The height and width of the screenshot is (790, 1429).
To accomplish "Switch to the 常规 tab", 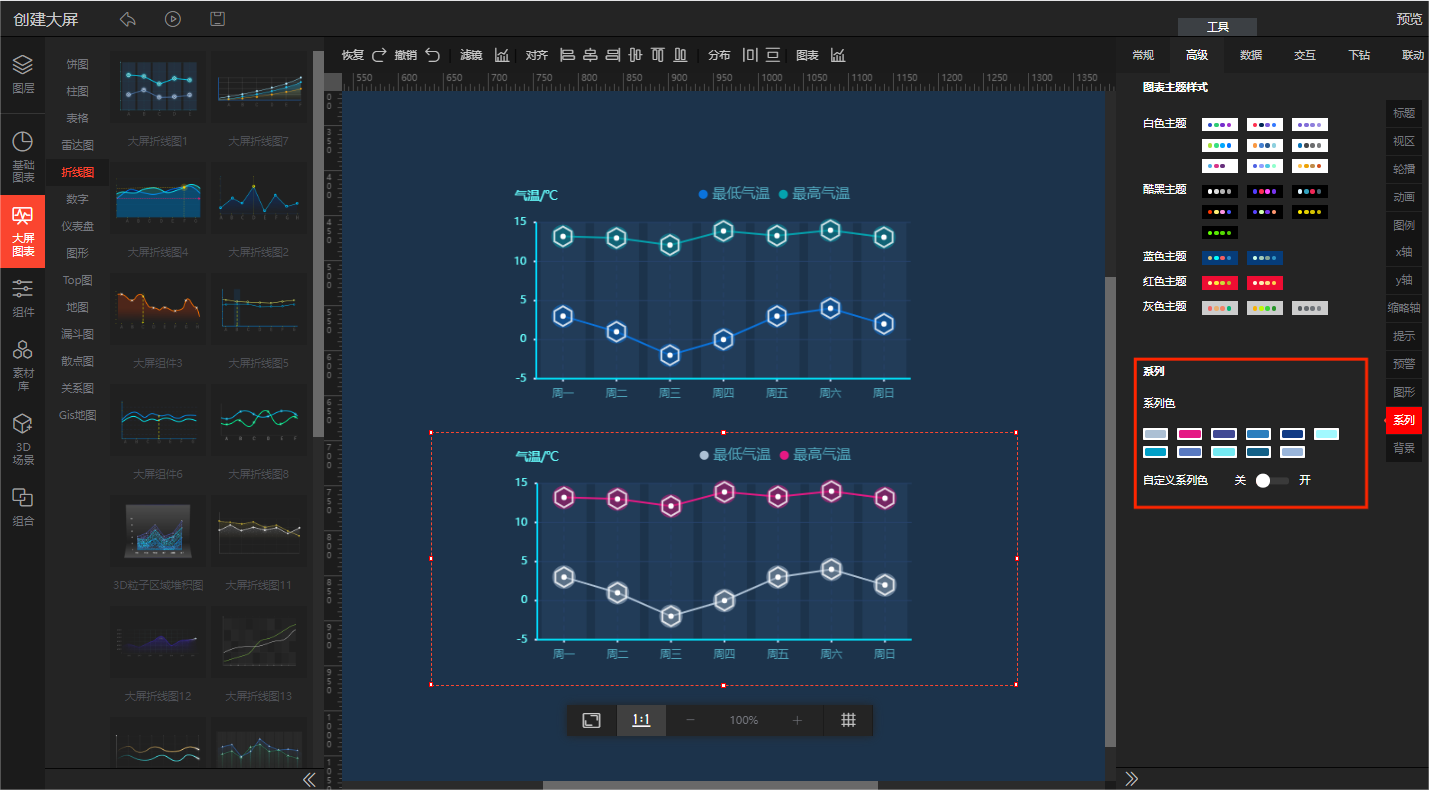I will pyautogui.click(x=1143, y=55).
